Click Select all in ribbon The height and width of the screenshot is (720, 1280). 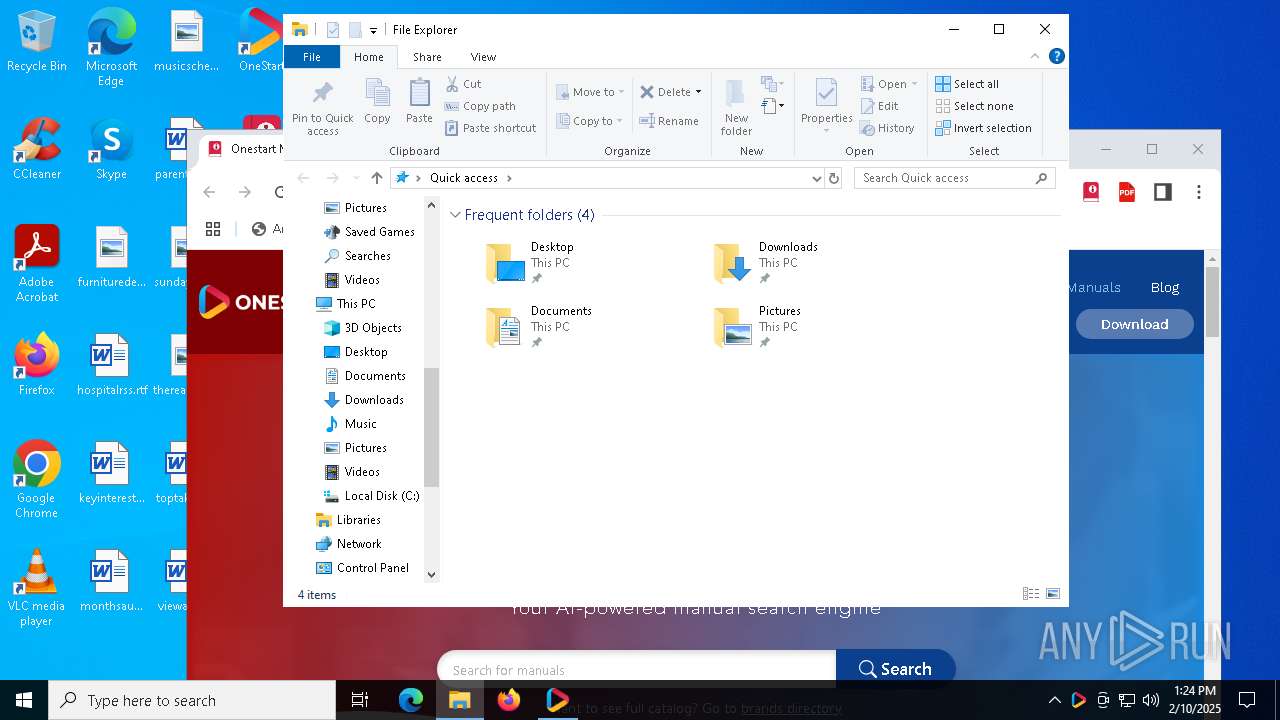pyautogui.click(x=967, y=84)
